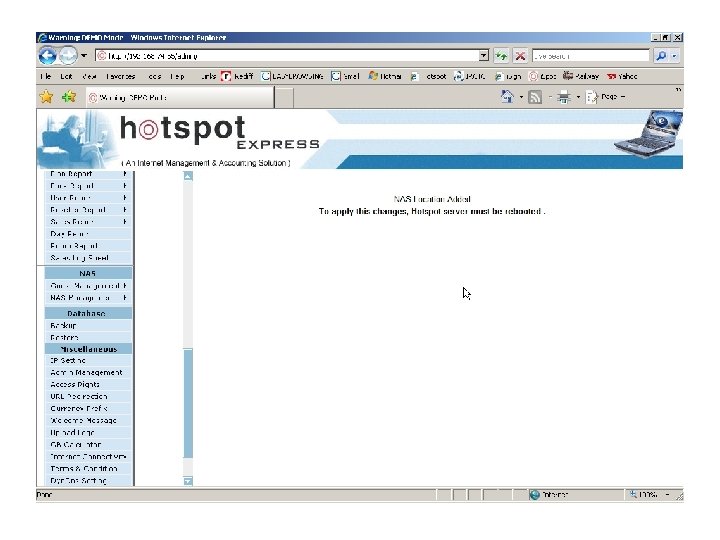Open the recent pages dropdown beside Forward
The height and width of the screenshot is (540, 720).
point(84,56)
